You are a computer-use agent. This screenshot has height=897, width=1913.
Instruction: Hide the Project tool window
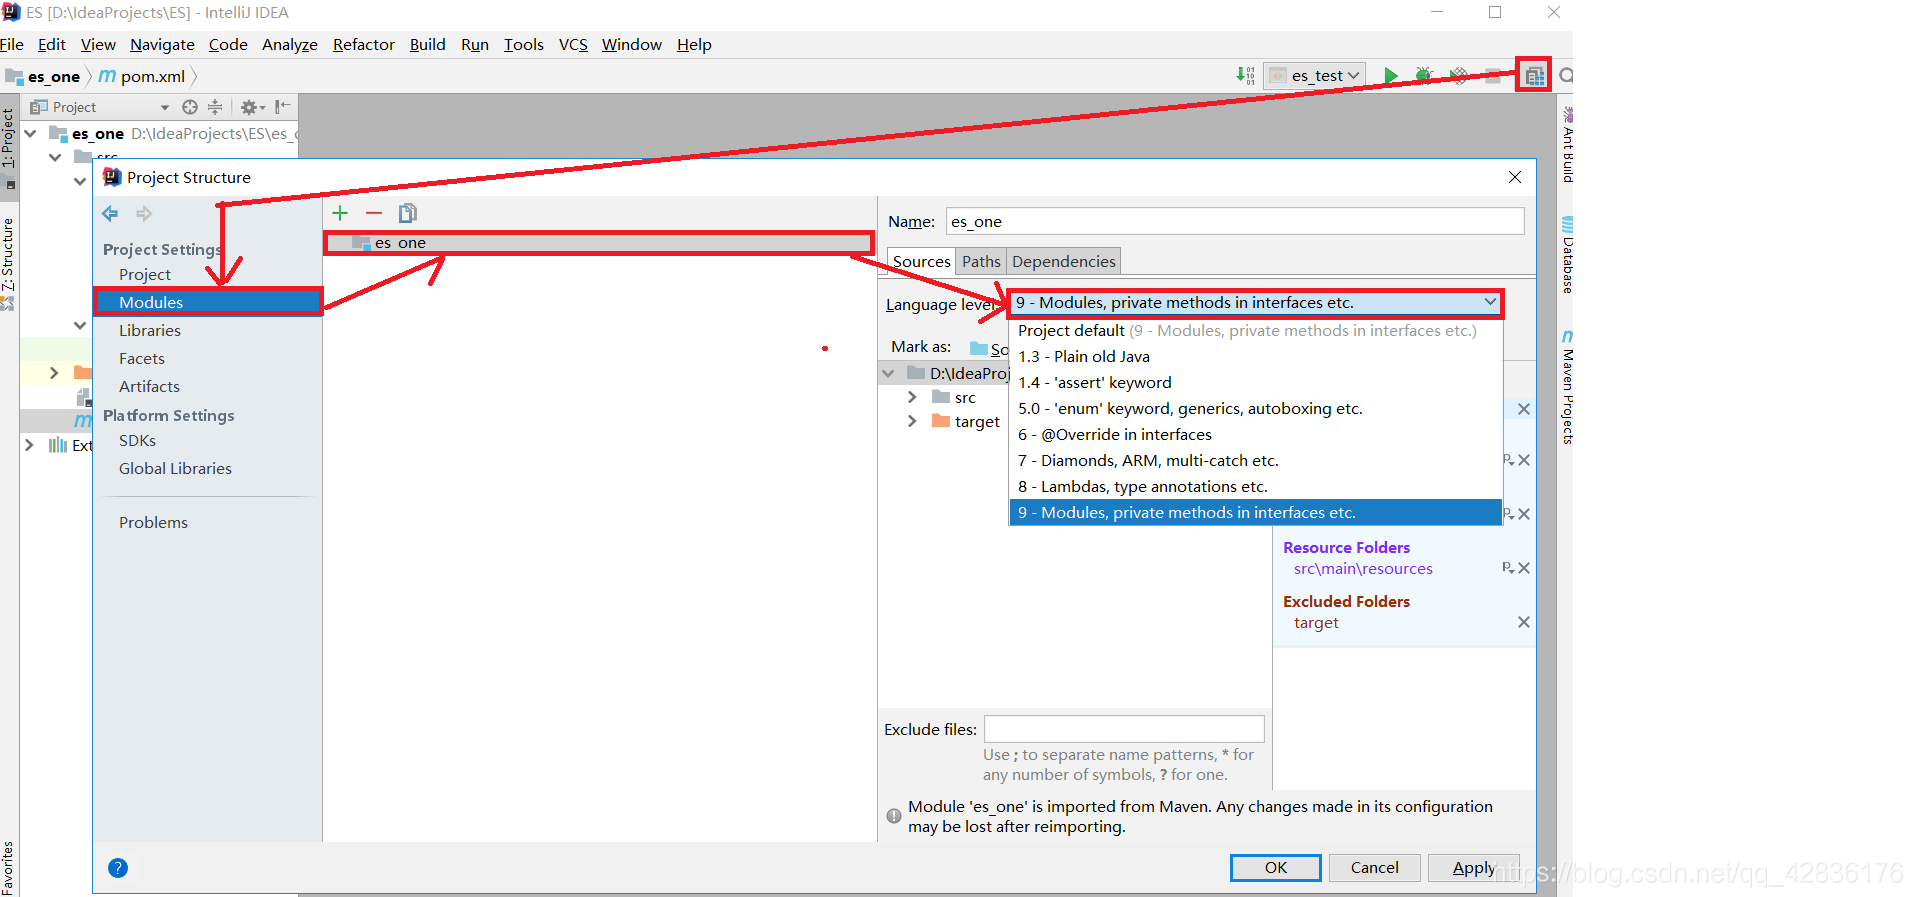(283, 107)
